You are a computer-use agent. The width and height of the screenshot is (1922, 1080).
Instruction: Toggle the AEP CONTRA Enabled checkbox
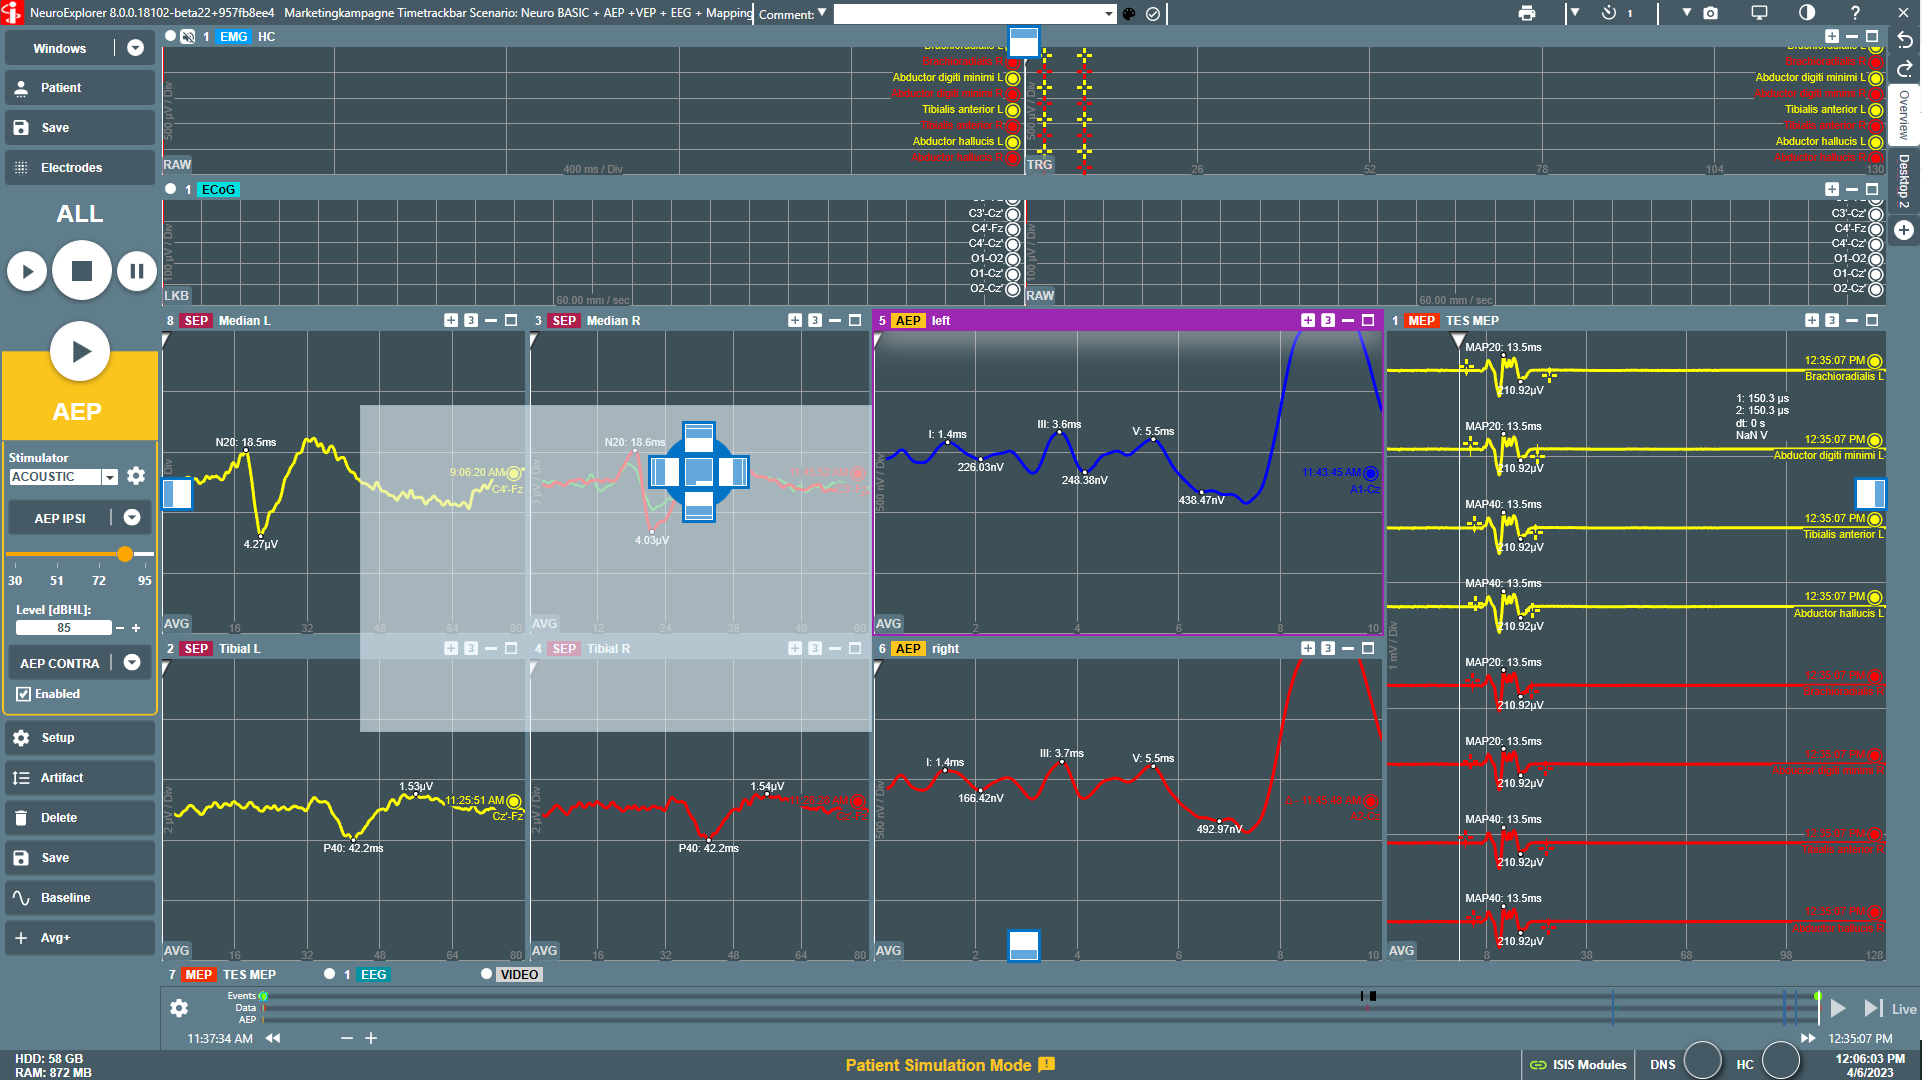pyautogui.click(x=23, y=694)
